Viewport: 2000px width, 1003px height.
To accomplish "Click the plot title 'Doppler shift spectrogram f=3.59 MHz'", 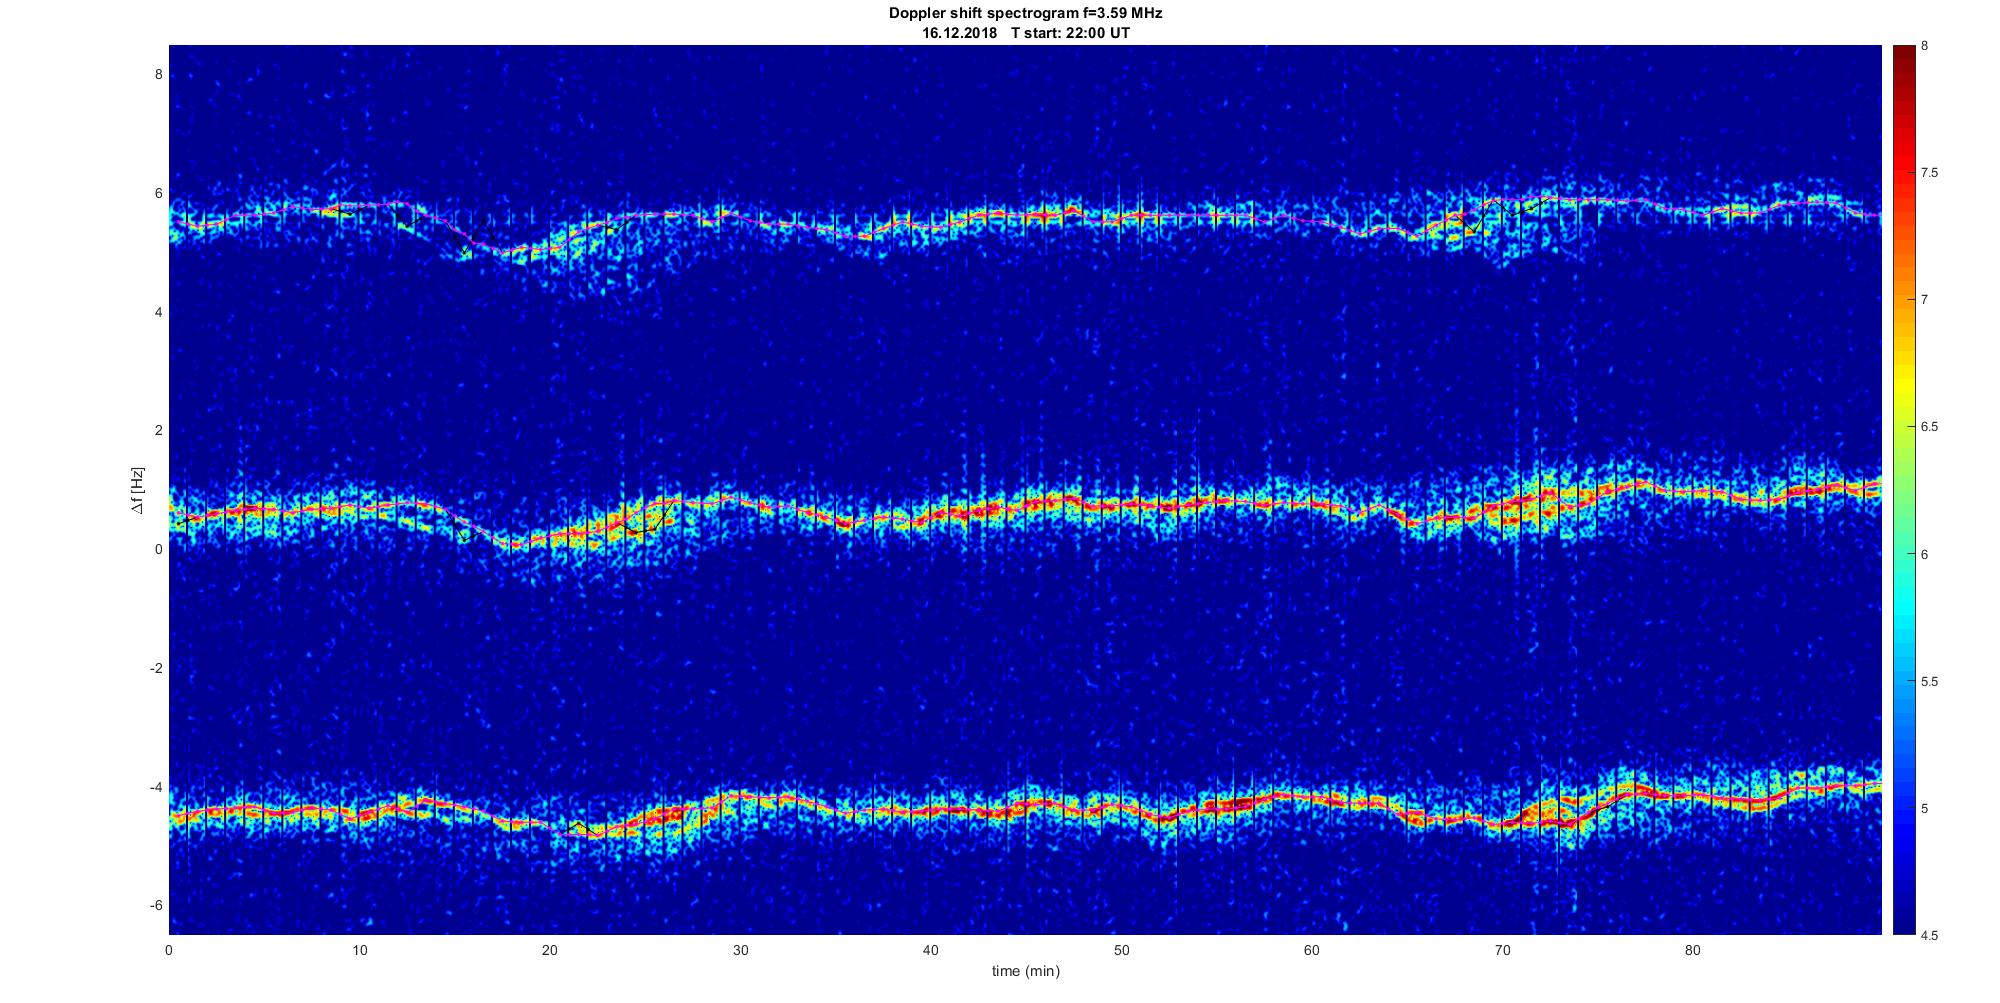I will [x=1025, y=14].
